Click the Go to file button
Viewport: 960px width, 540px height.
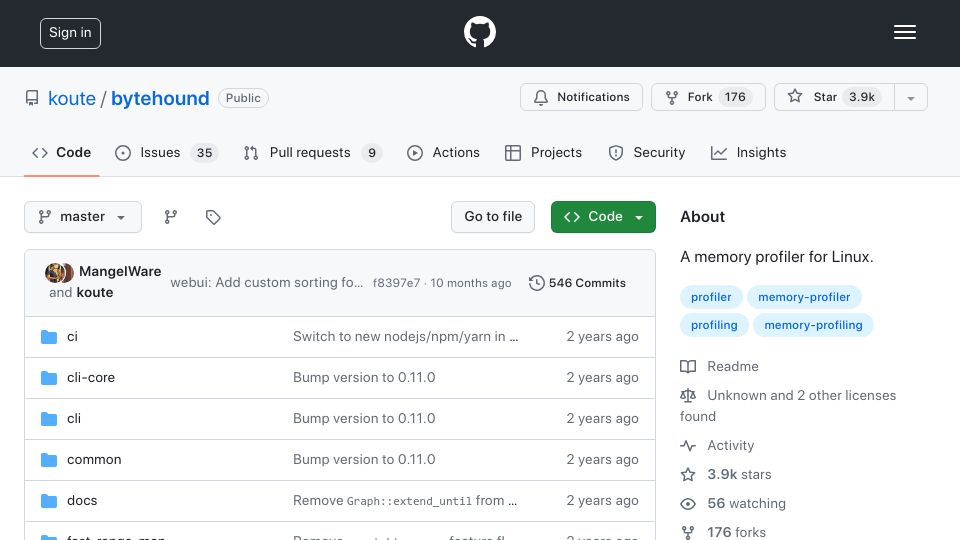pyautogui.click(x=493, y=217)
